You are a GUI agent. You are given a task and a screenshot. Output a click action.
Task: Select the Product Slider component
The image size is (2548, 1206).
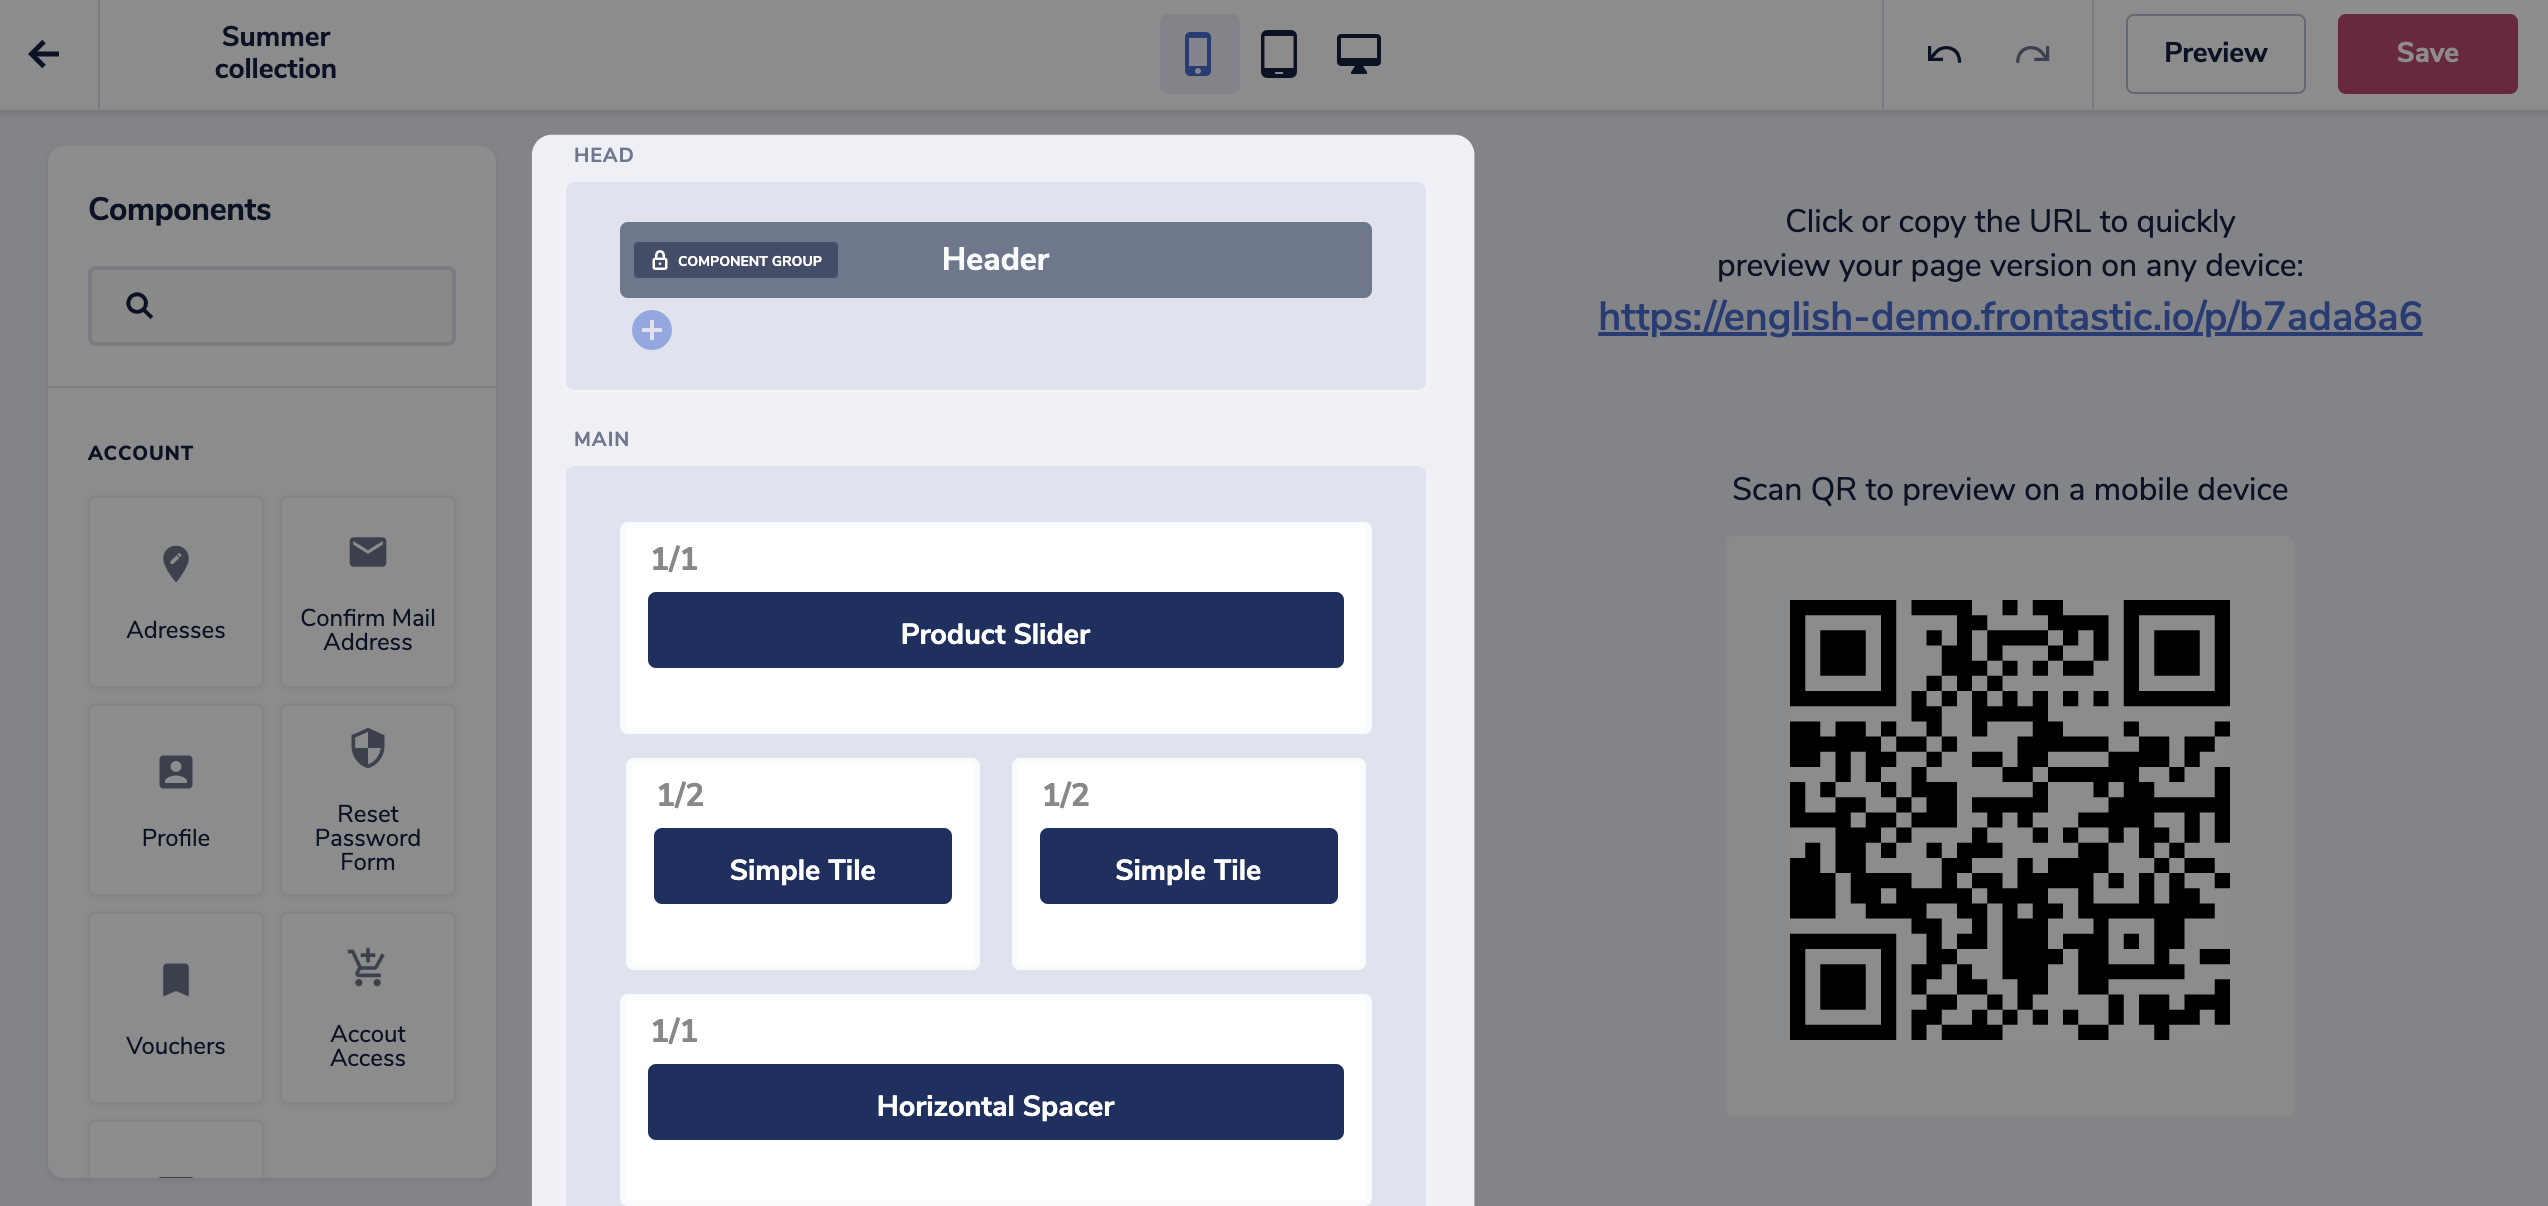(x=996, y=630)
